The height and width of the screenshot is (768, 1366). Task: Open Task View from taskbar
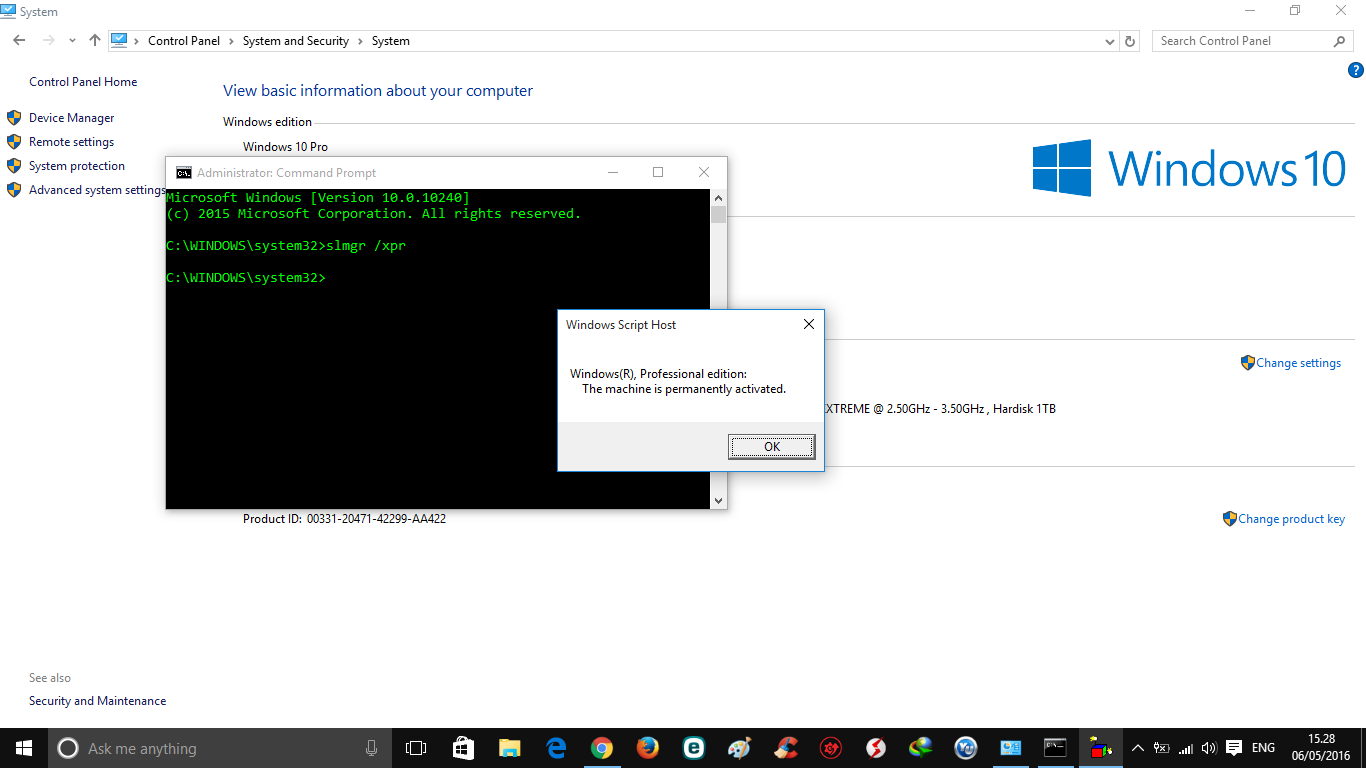[416, 748]
